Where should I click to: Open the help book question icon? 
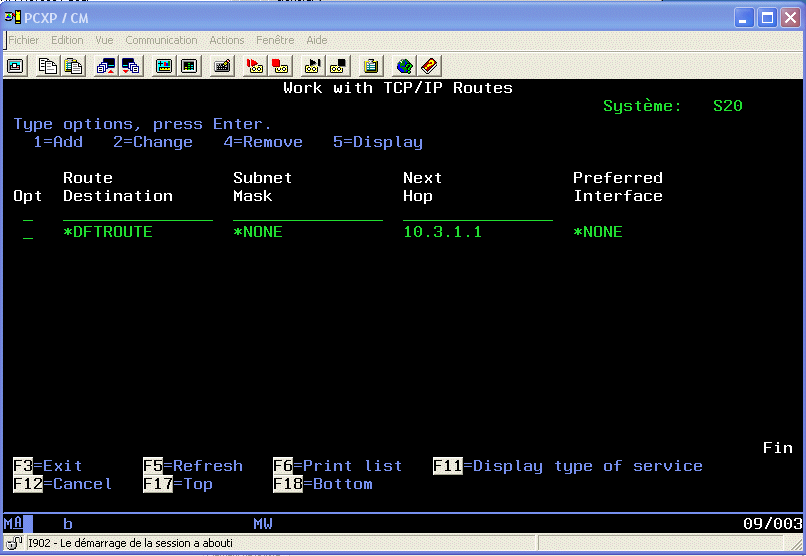pos(429,66)
